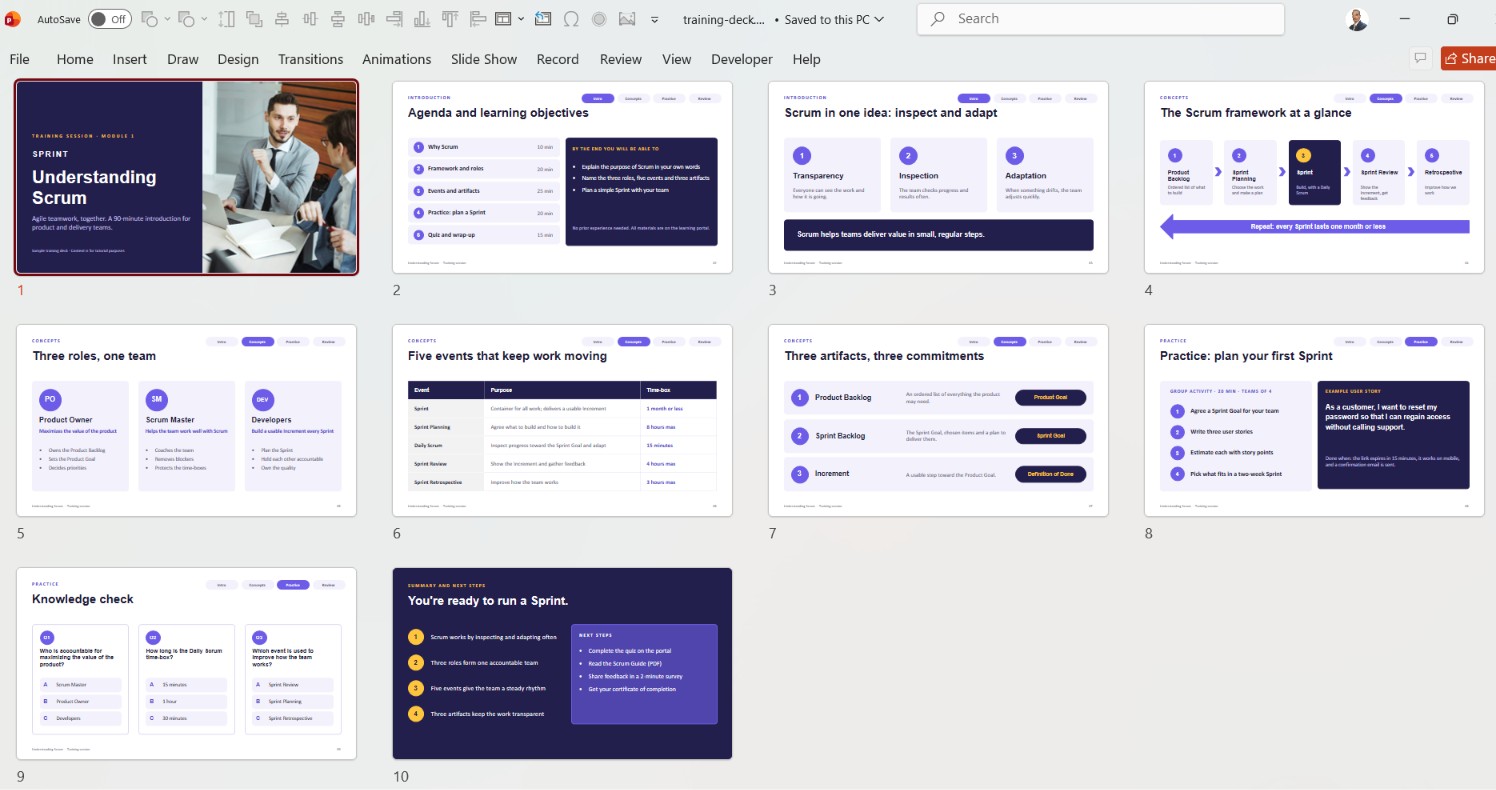Image resolution: width=1496 pixels, height=790 pixels.
Task: Click the round Record icon
Action: click(599, 19)
